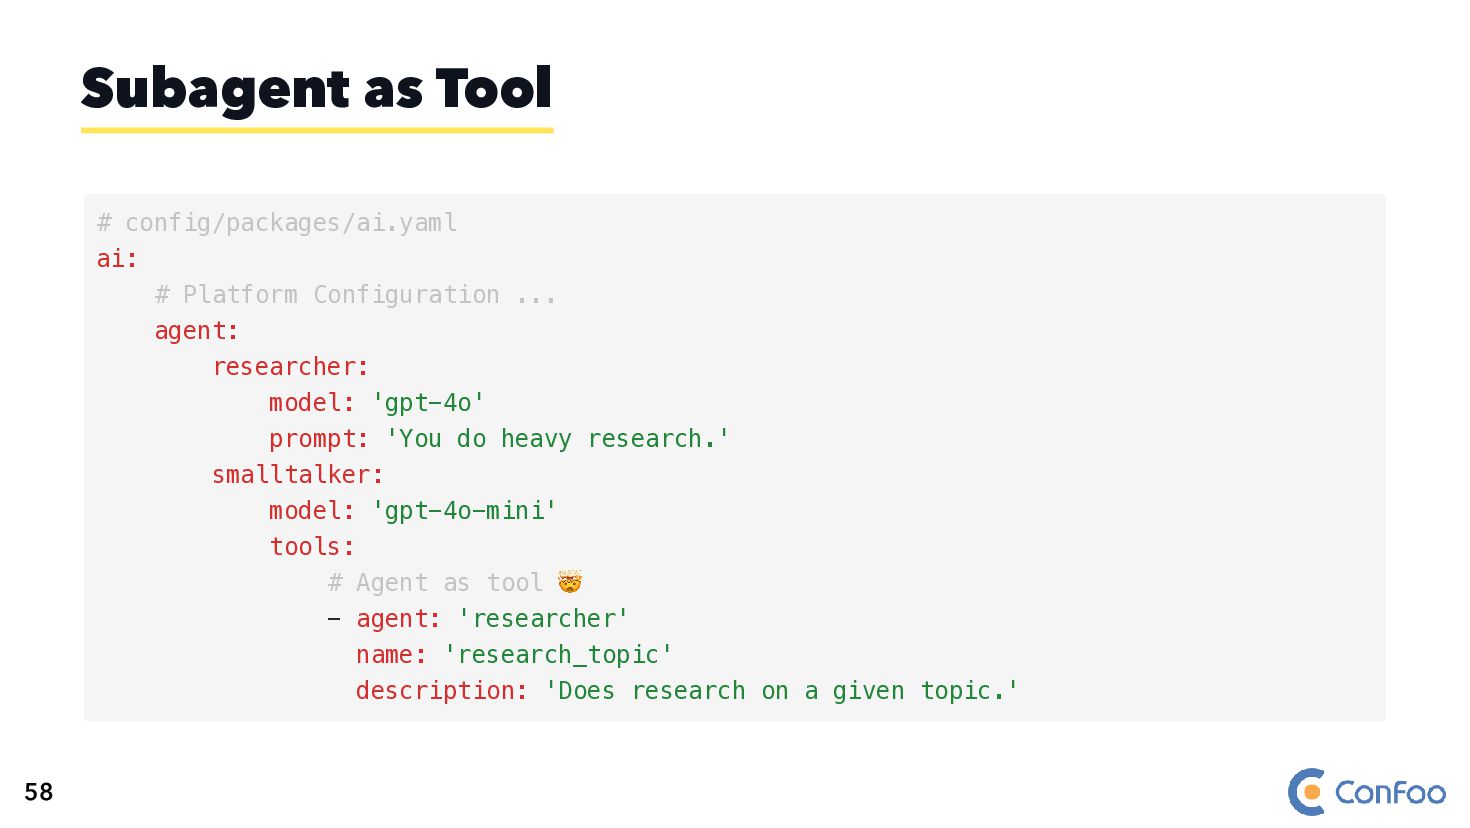Click the yellow underline beneath title
Image resolution: width=1470 pixels, height=828 pixels.
tap(317, 130)
